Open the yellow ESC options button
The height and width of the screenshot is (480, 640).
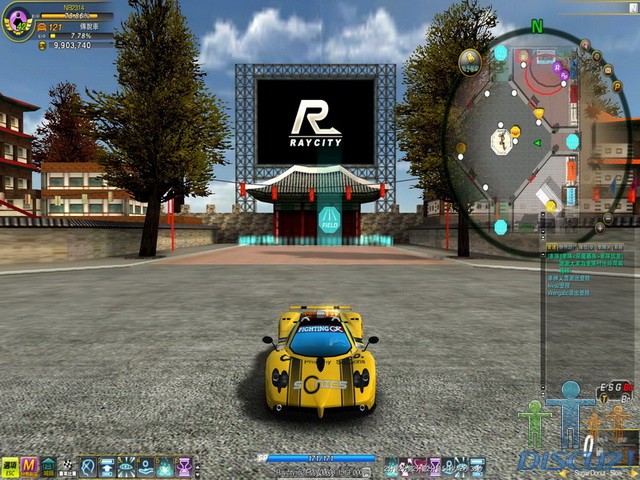(10, 467)
